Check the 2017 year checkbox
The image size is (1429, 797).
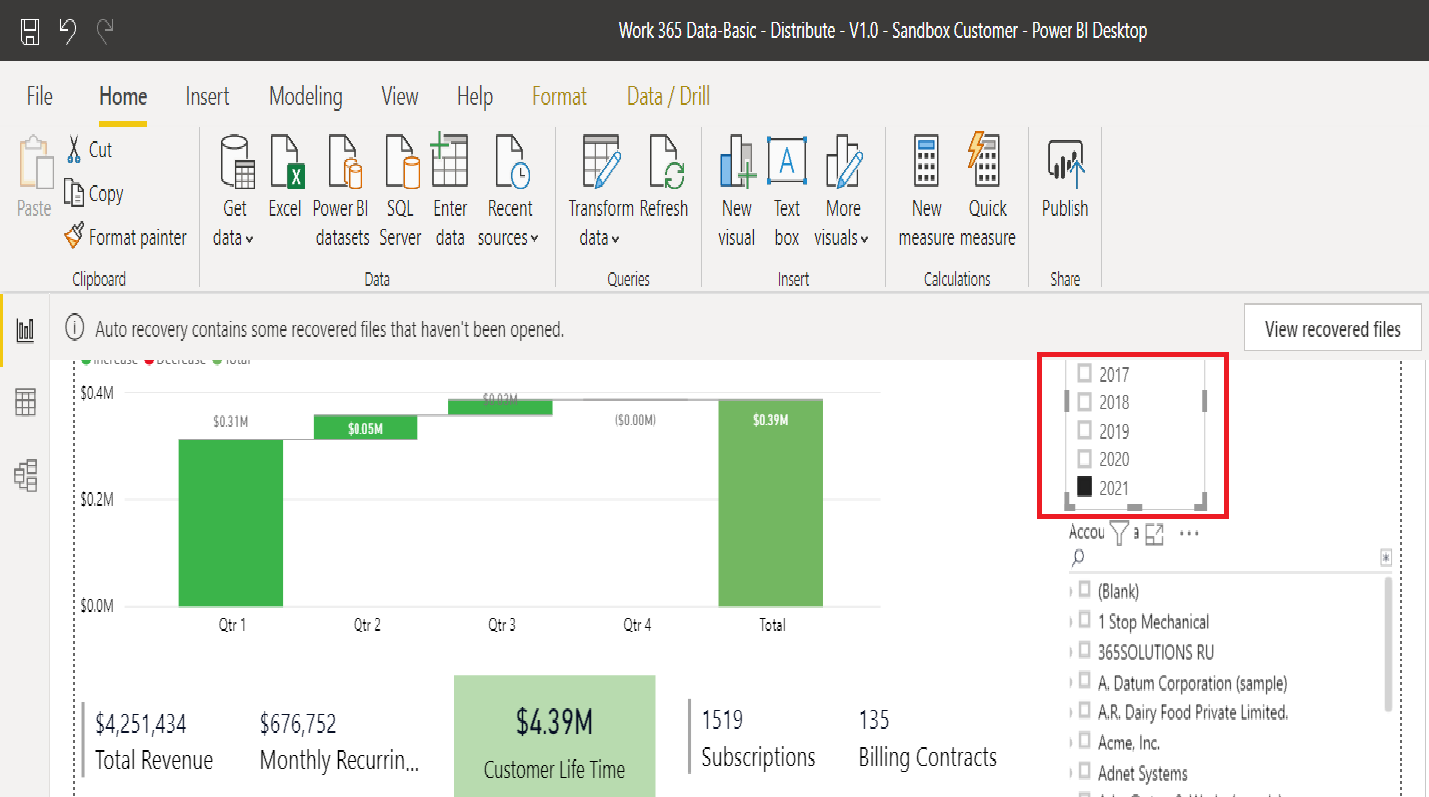1084,373
